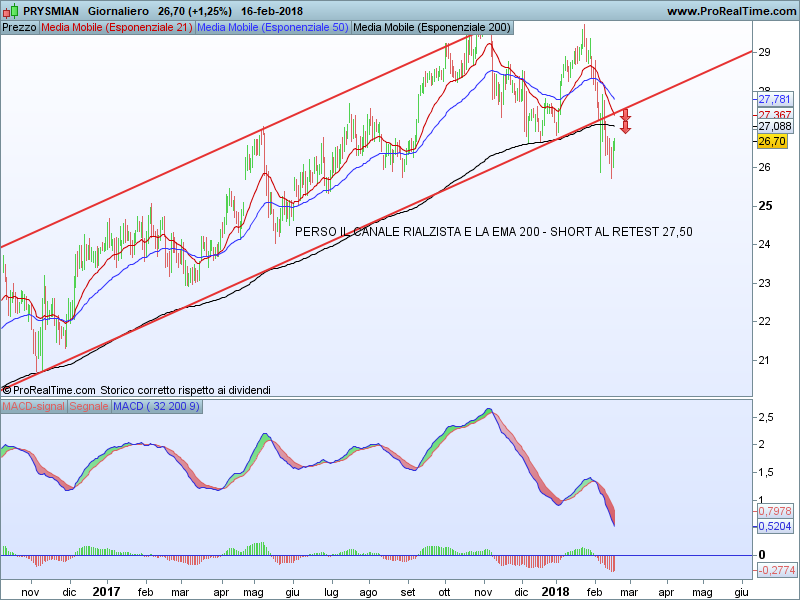Select the short al retest annotation text

click(494, 231)
